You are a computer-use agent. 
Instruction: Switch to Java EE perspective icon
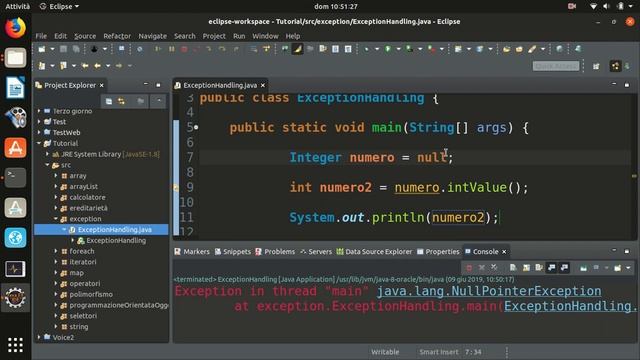[615, 66]
